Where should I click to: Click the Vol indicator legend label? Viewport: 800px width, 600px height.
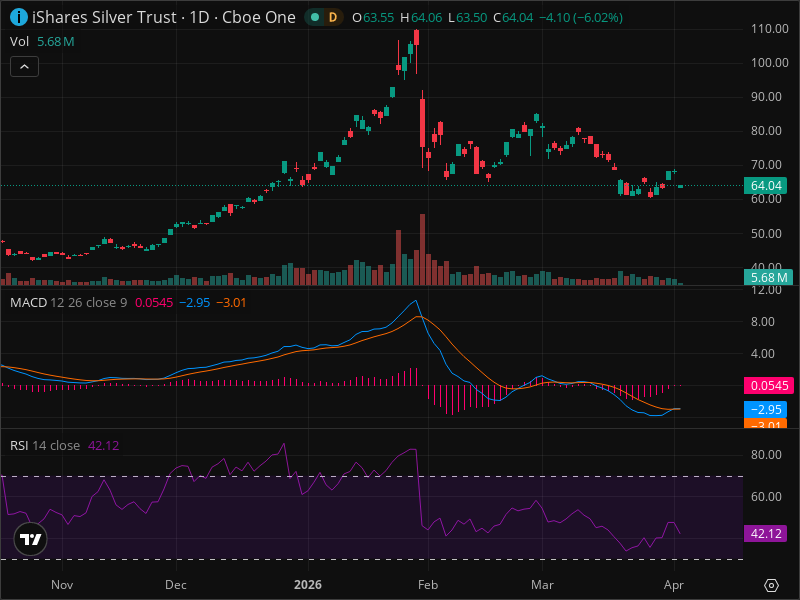(19, 42)
